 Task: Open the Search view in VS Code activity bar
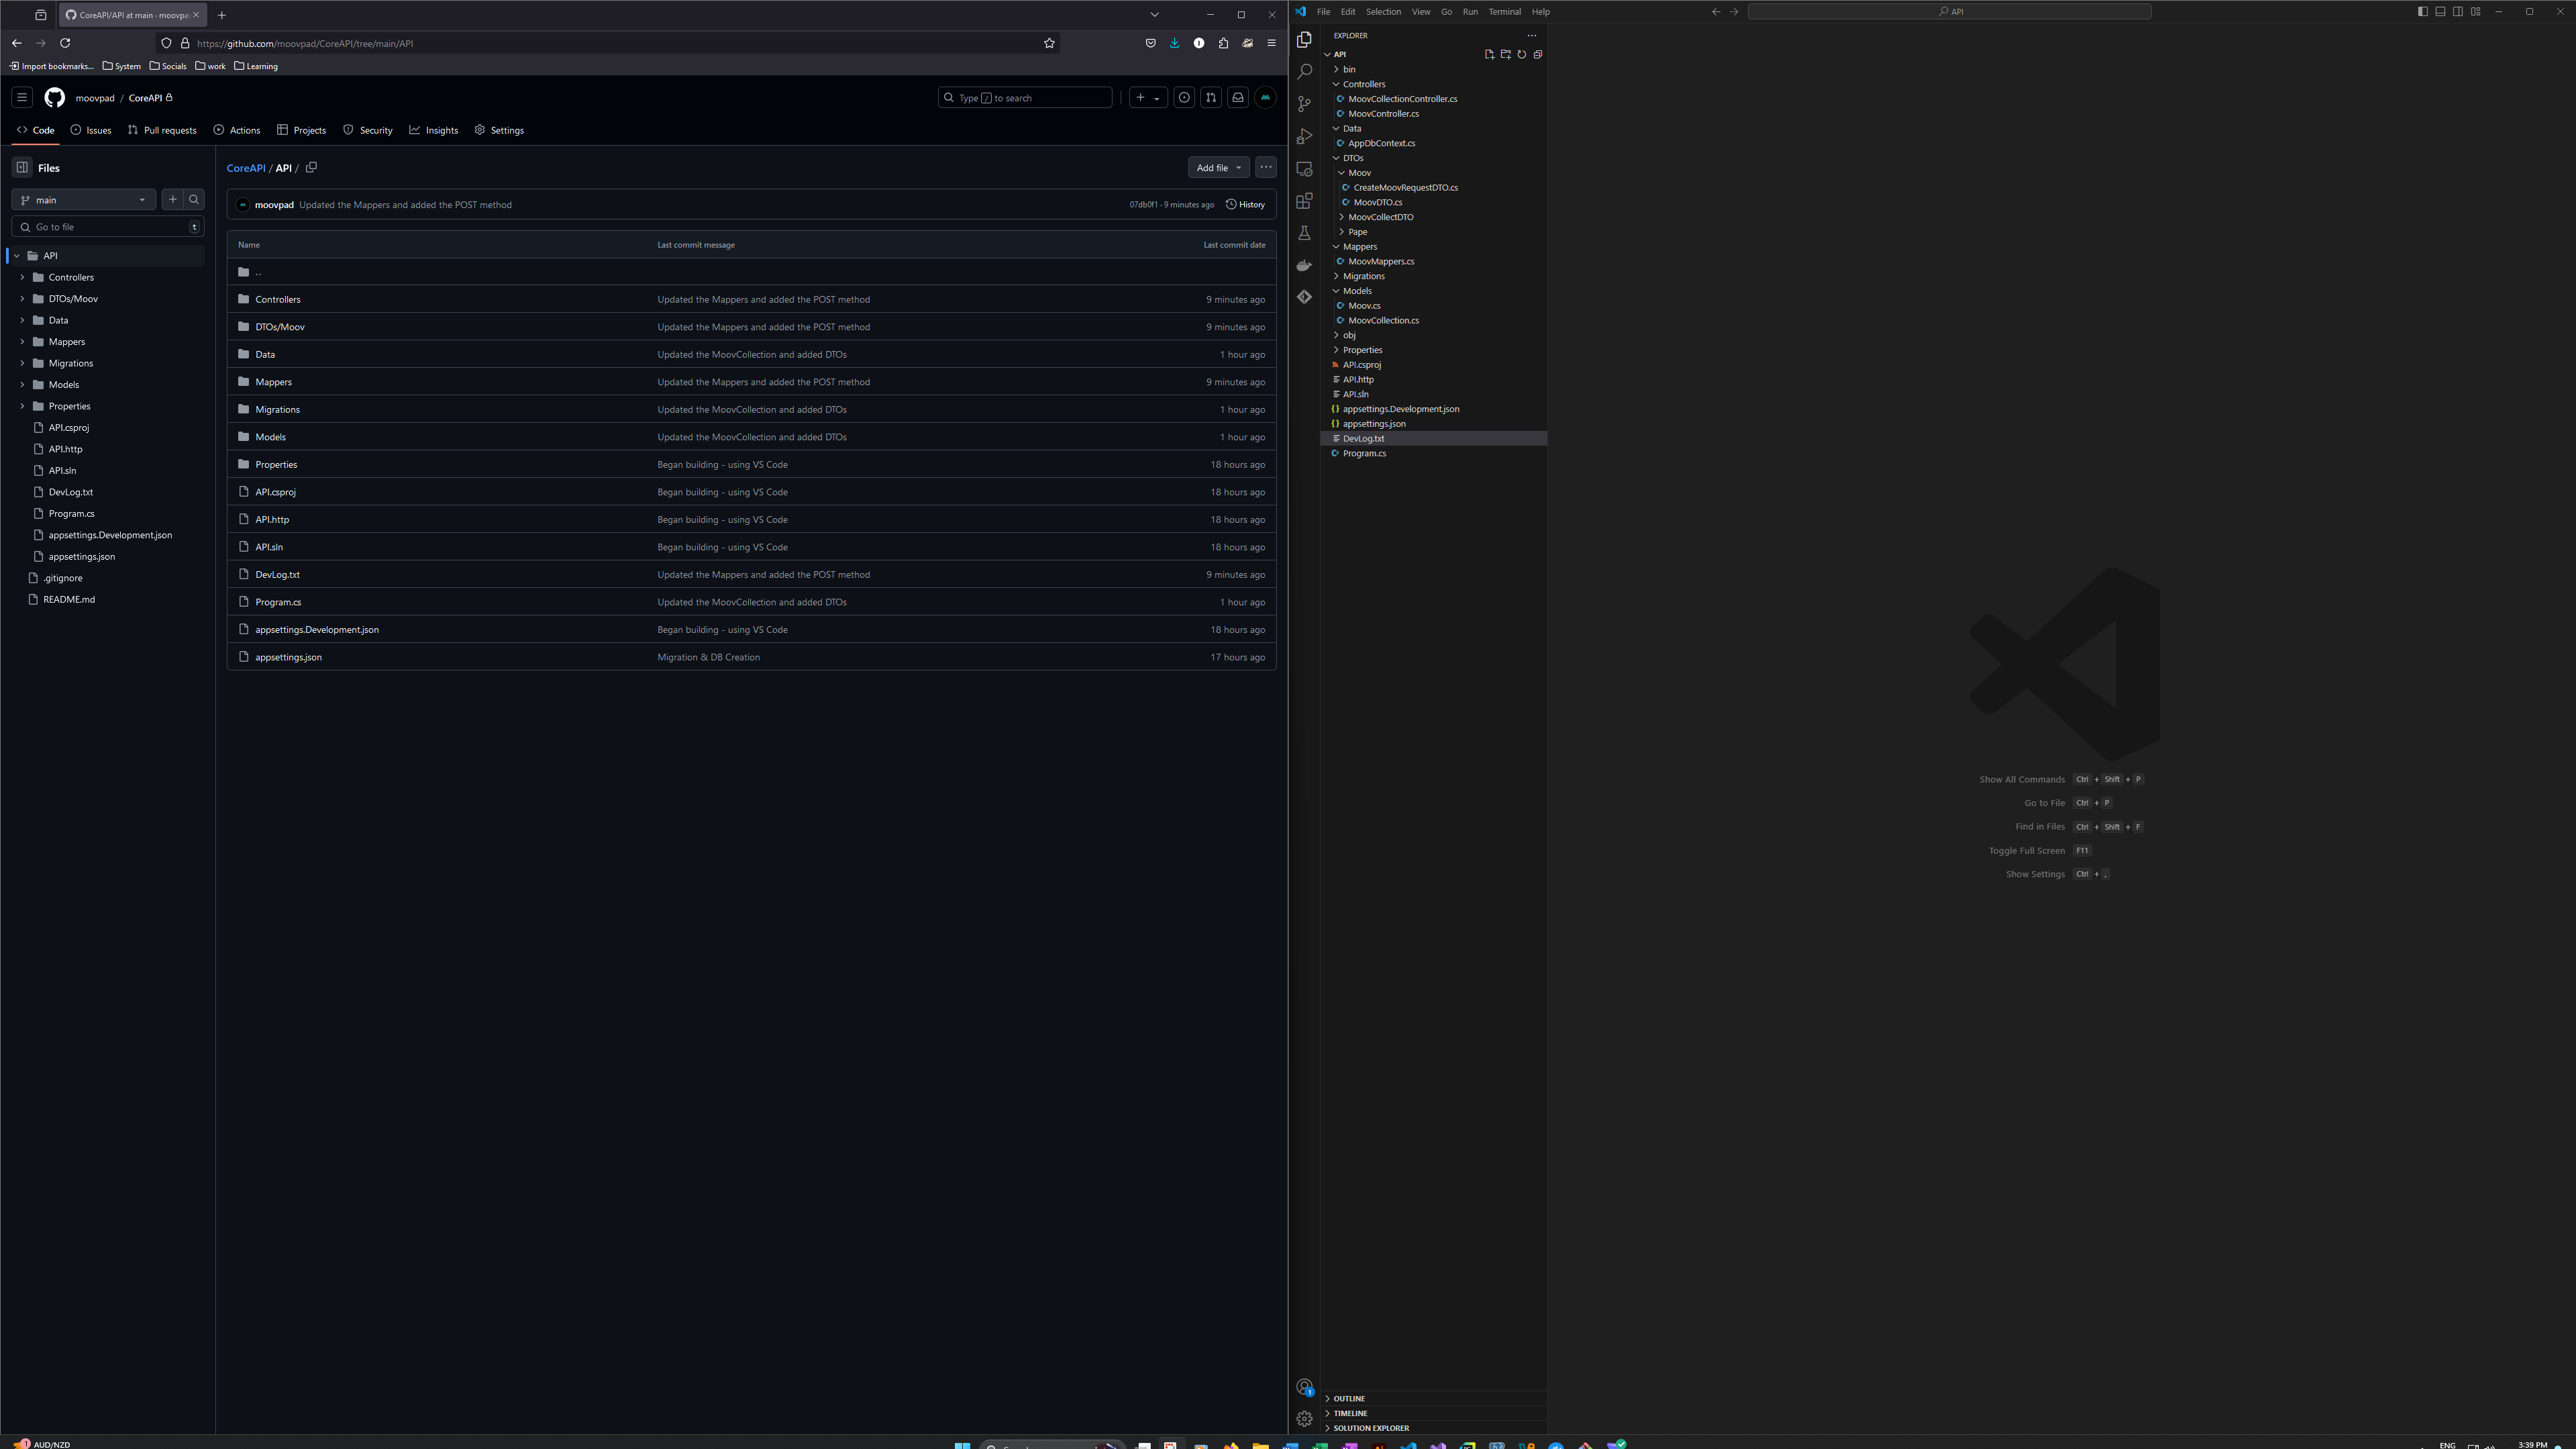coord(1304,72)
